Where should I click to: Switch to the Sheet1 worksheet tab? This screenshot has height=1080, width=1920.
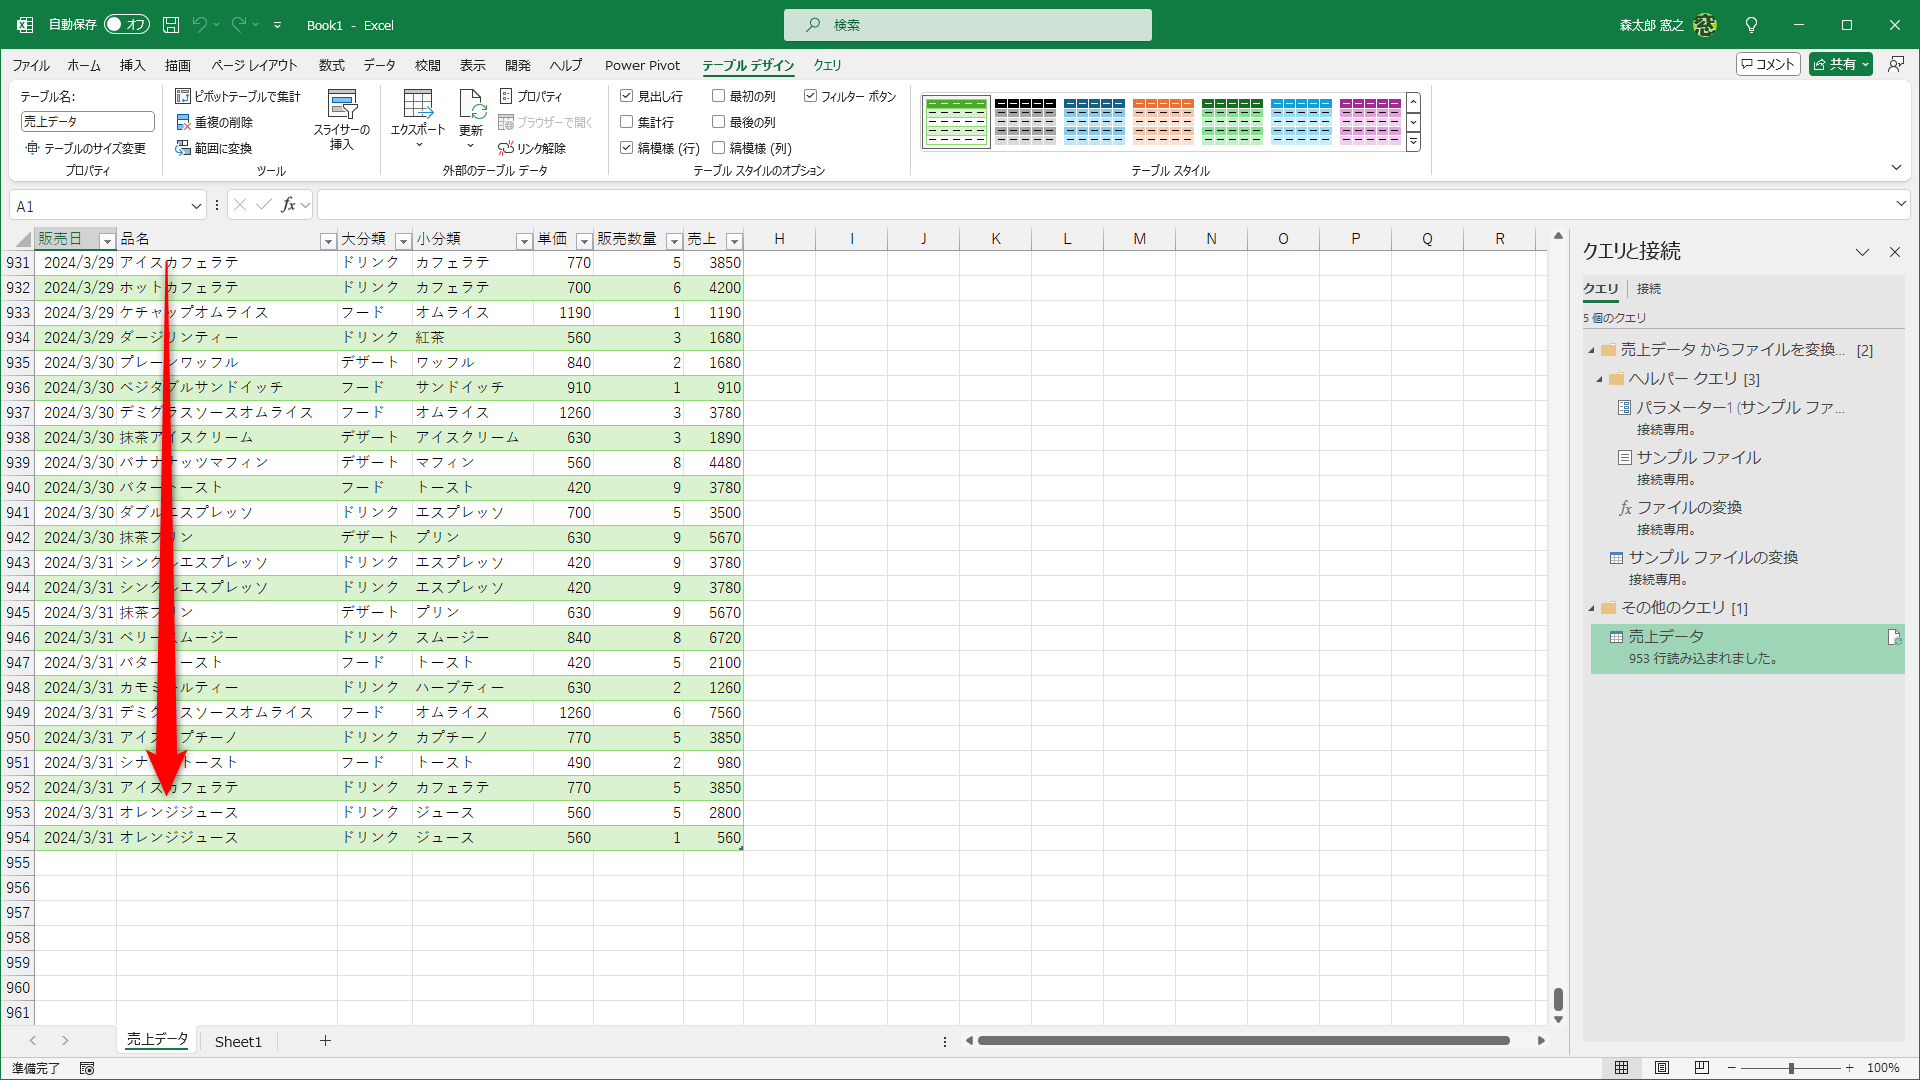tap(238, 1041)
